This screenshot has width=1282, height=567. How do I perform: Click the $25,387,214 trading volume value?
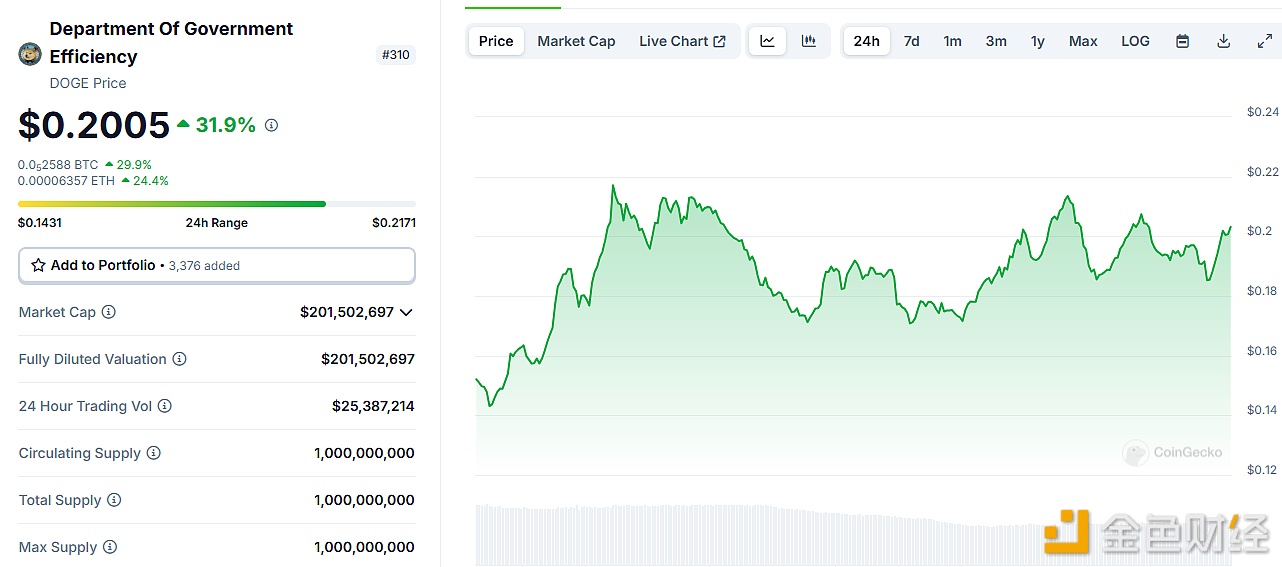tap(373, 406)
